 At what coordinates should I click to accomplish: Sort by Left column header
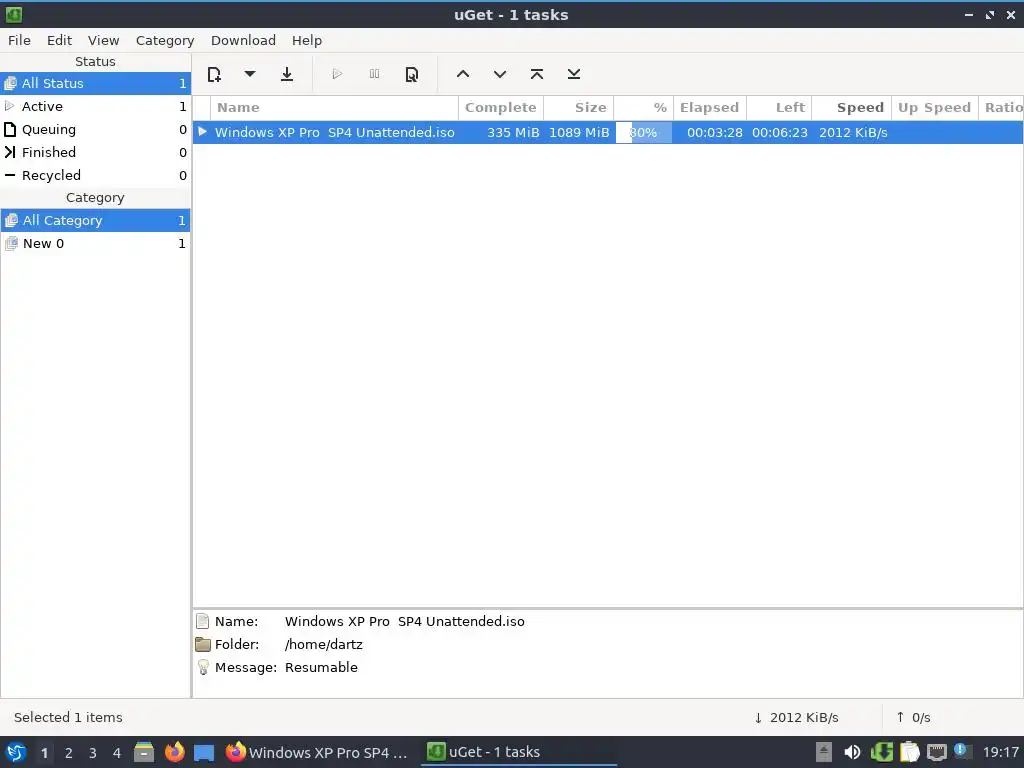click(779, 108)
